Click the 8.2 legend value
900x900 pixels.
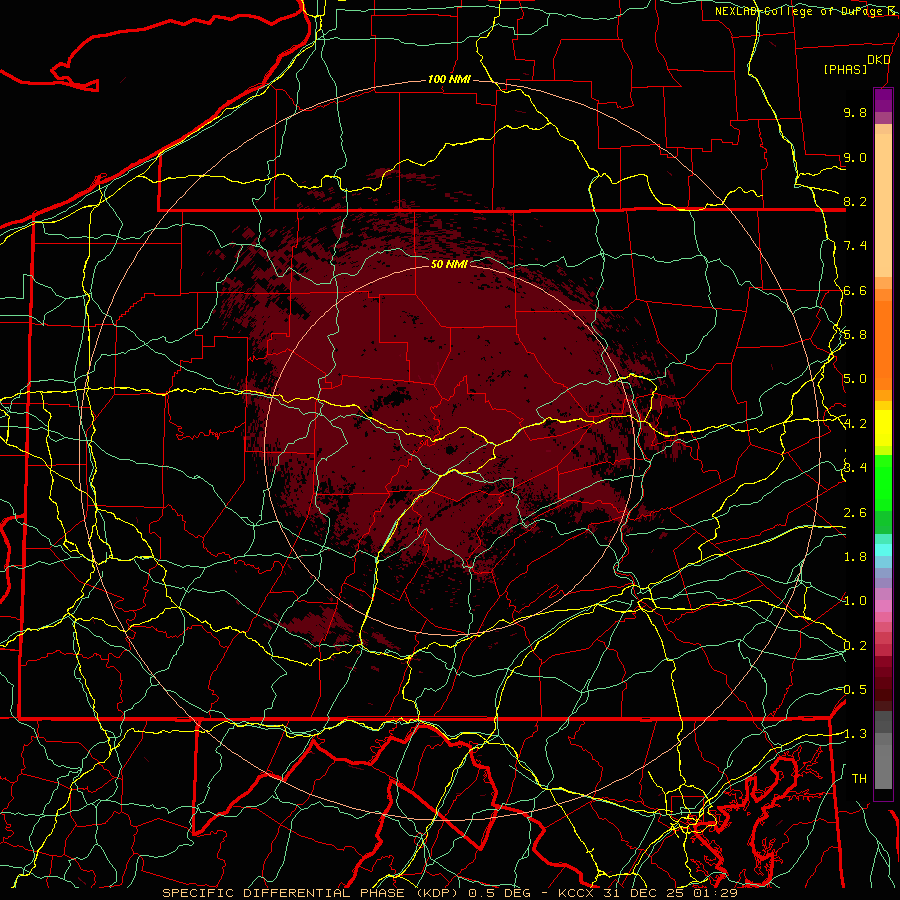855,201
